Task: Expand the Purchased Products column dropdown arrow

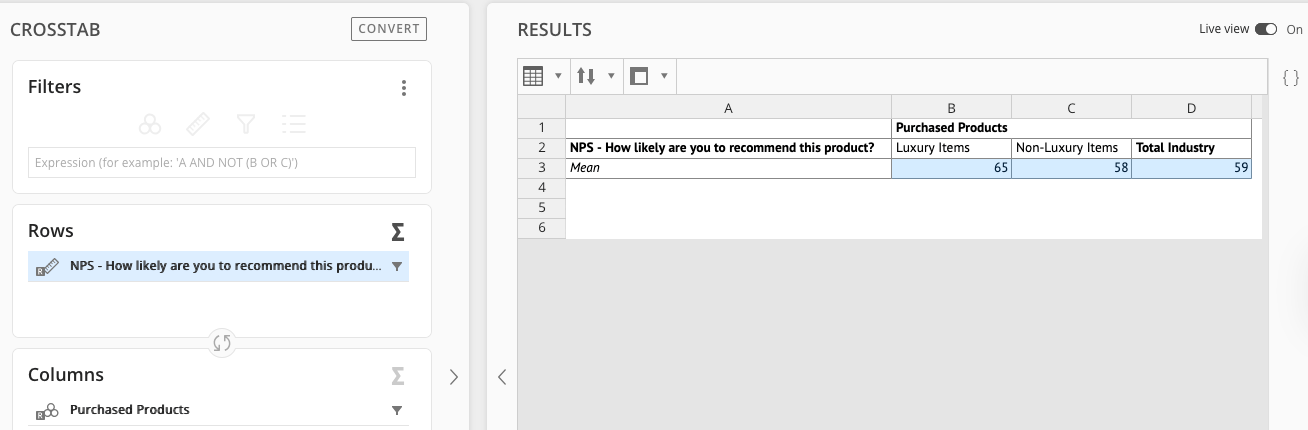Action: click(x=397, y=410)
